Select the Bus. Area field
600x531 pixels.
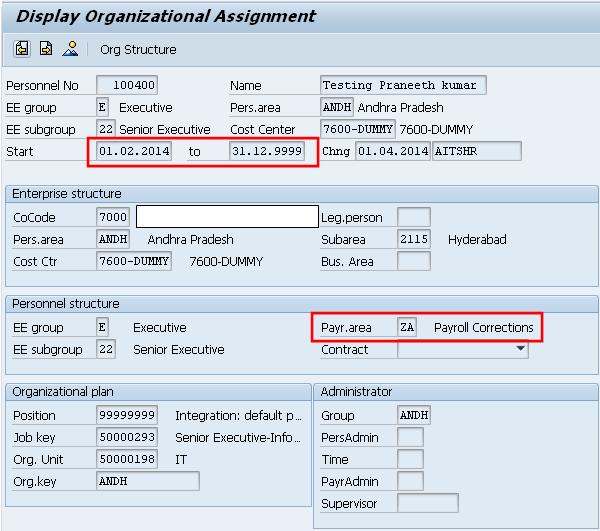click(414, 261)
